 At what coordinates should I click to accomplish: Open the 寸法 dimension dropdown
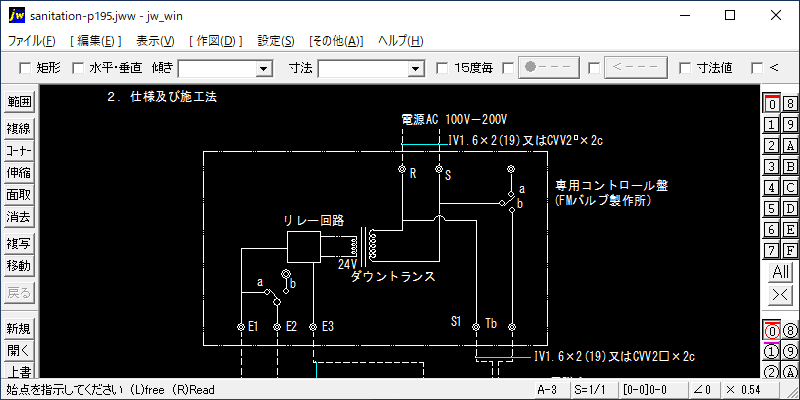pyautogui.click(x=416, y=68)
